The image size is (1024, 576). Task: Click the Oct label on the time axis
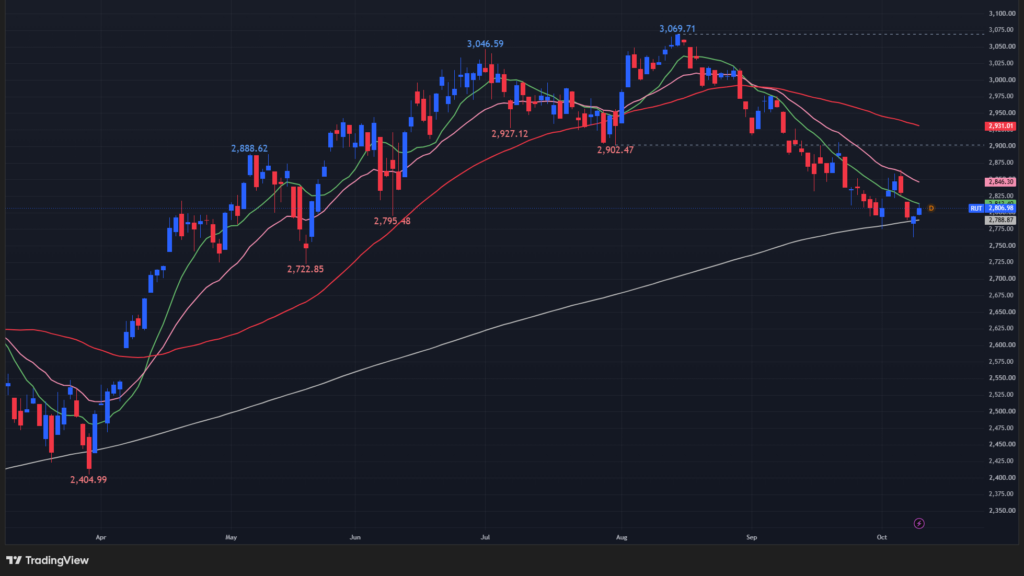point(882,537)
